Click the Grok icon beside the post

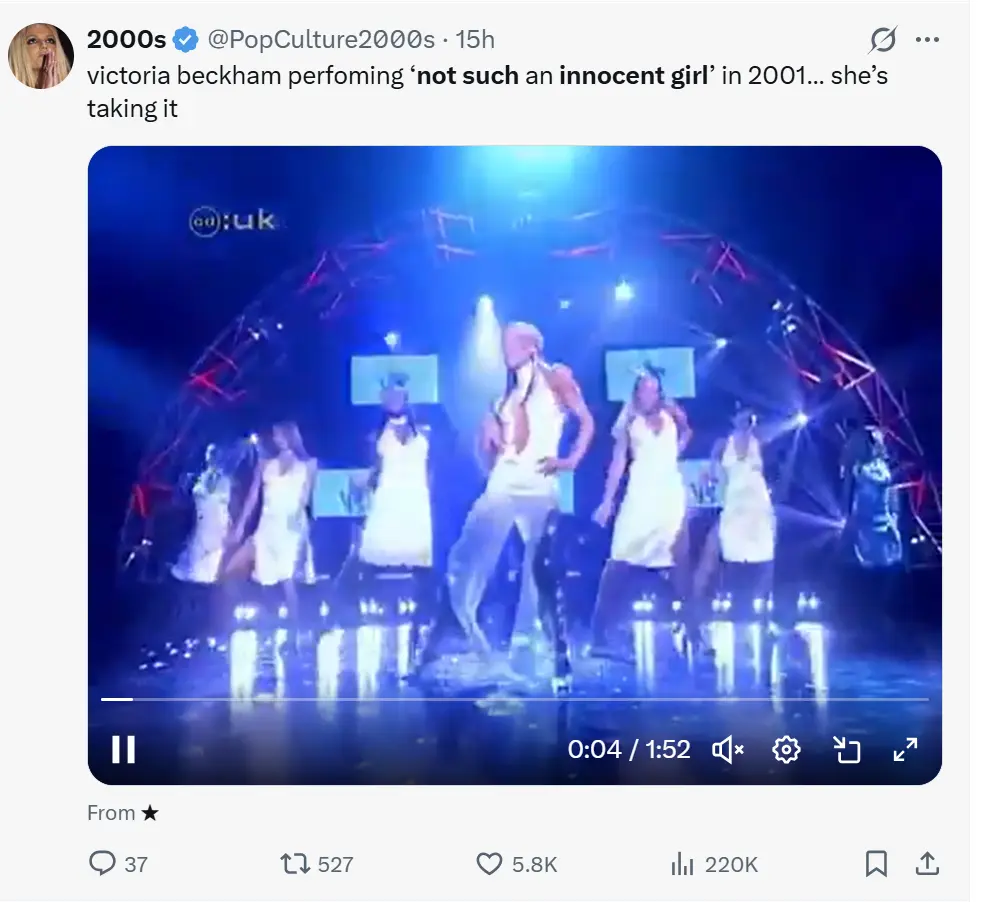point(882,40)
